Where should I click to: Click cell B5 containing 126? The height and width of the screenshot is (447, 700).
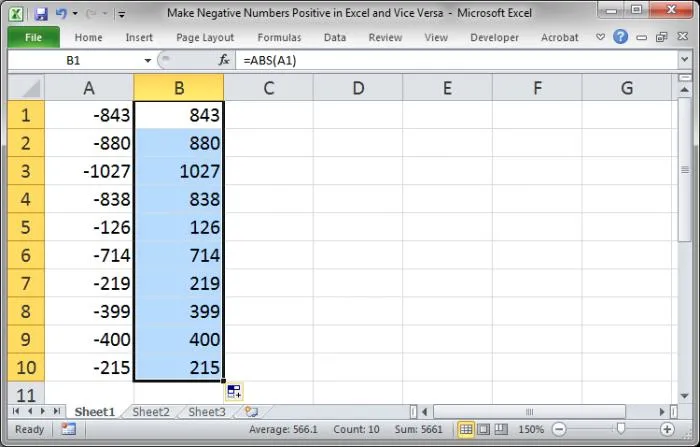pyautogui.click(x=179, y=227)
